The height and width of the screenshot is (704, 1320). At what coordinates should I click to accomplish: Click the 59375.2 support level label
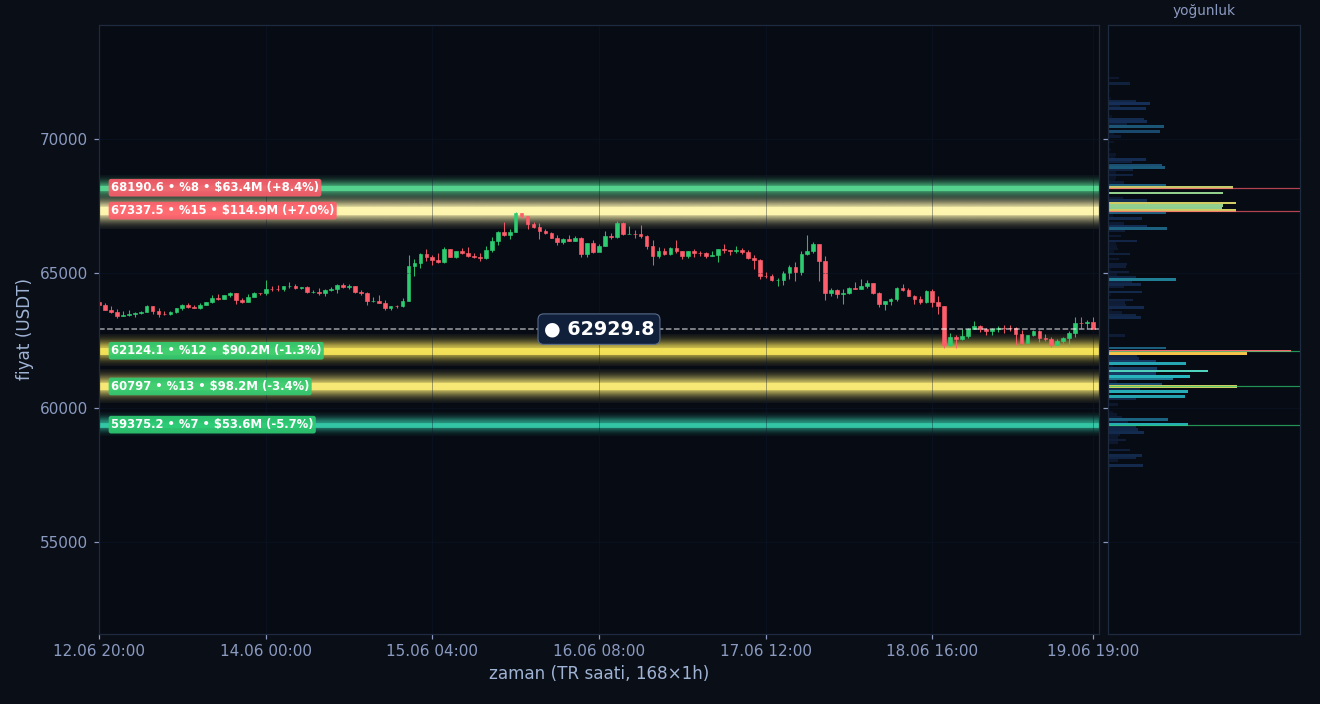pos(212,424)
